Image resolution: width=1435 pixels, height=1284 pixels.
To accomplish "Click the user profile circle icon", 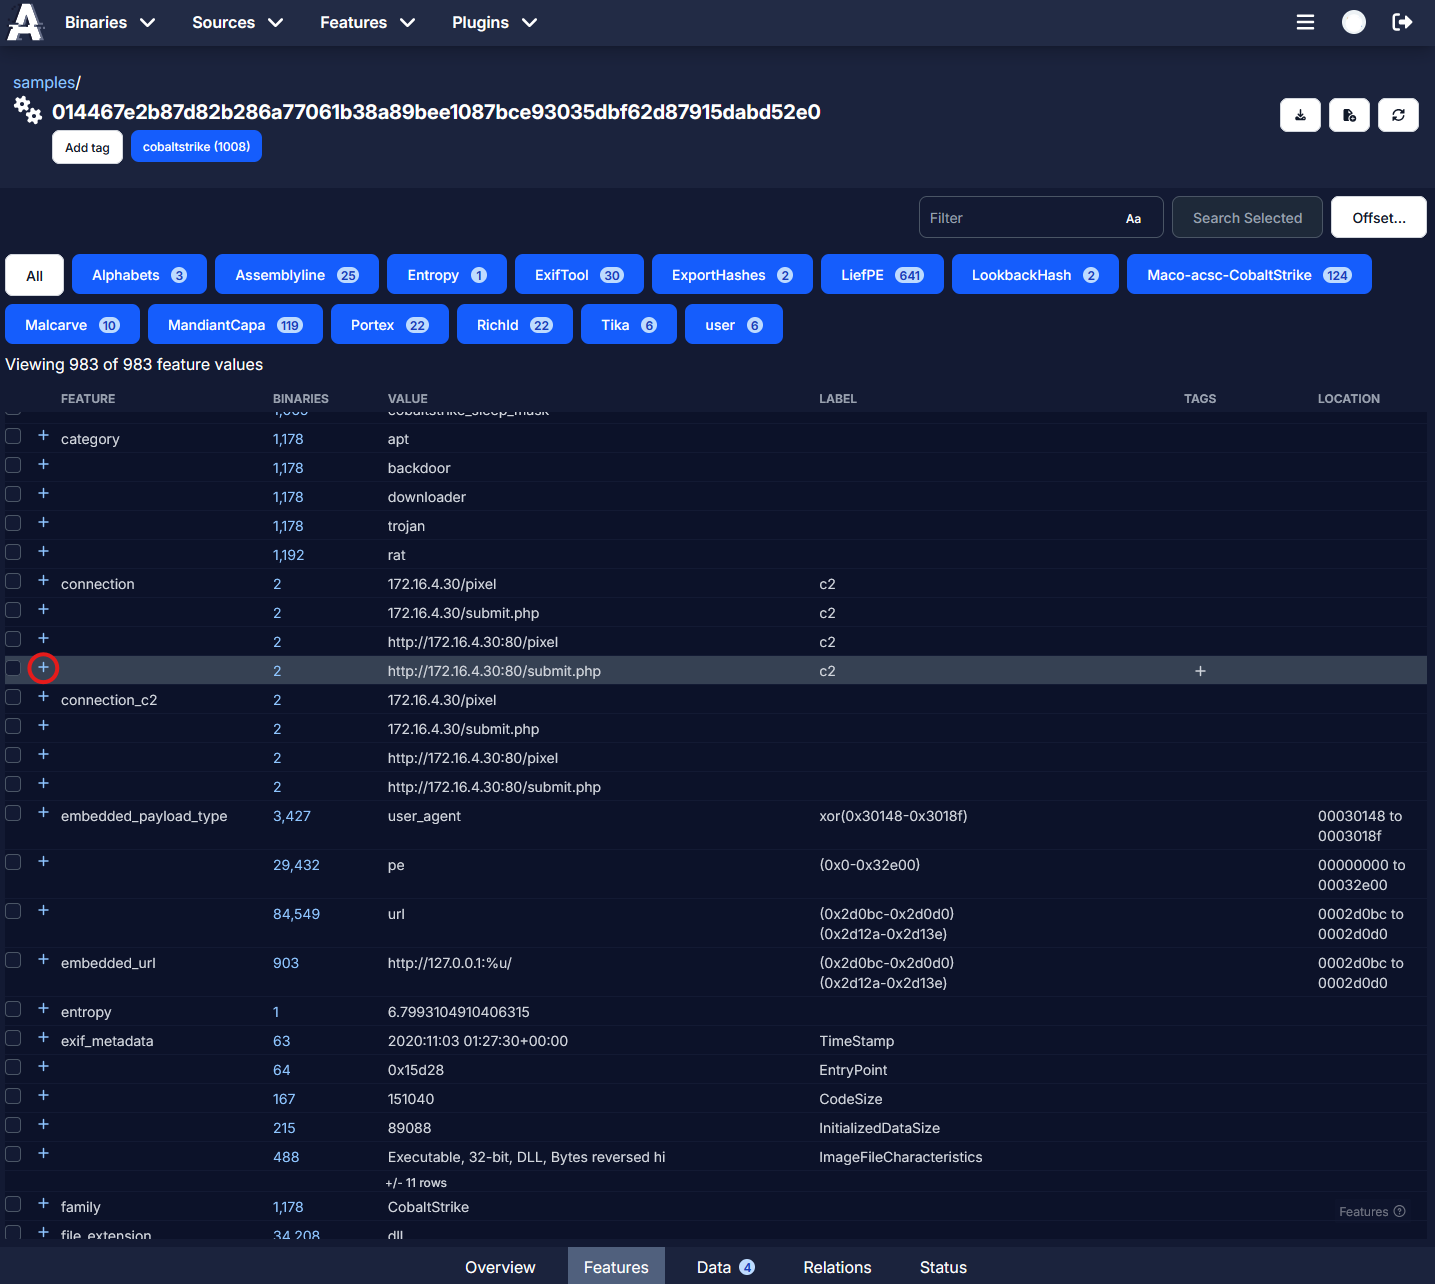I will [x=1353, y=21].
